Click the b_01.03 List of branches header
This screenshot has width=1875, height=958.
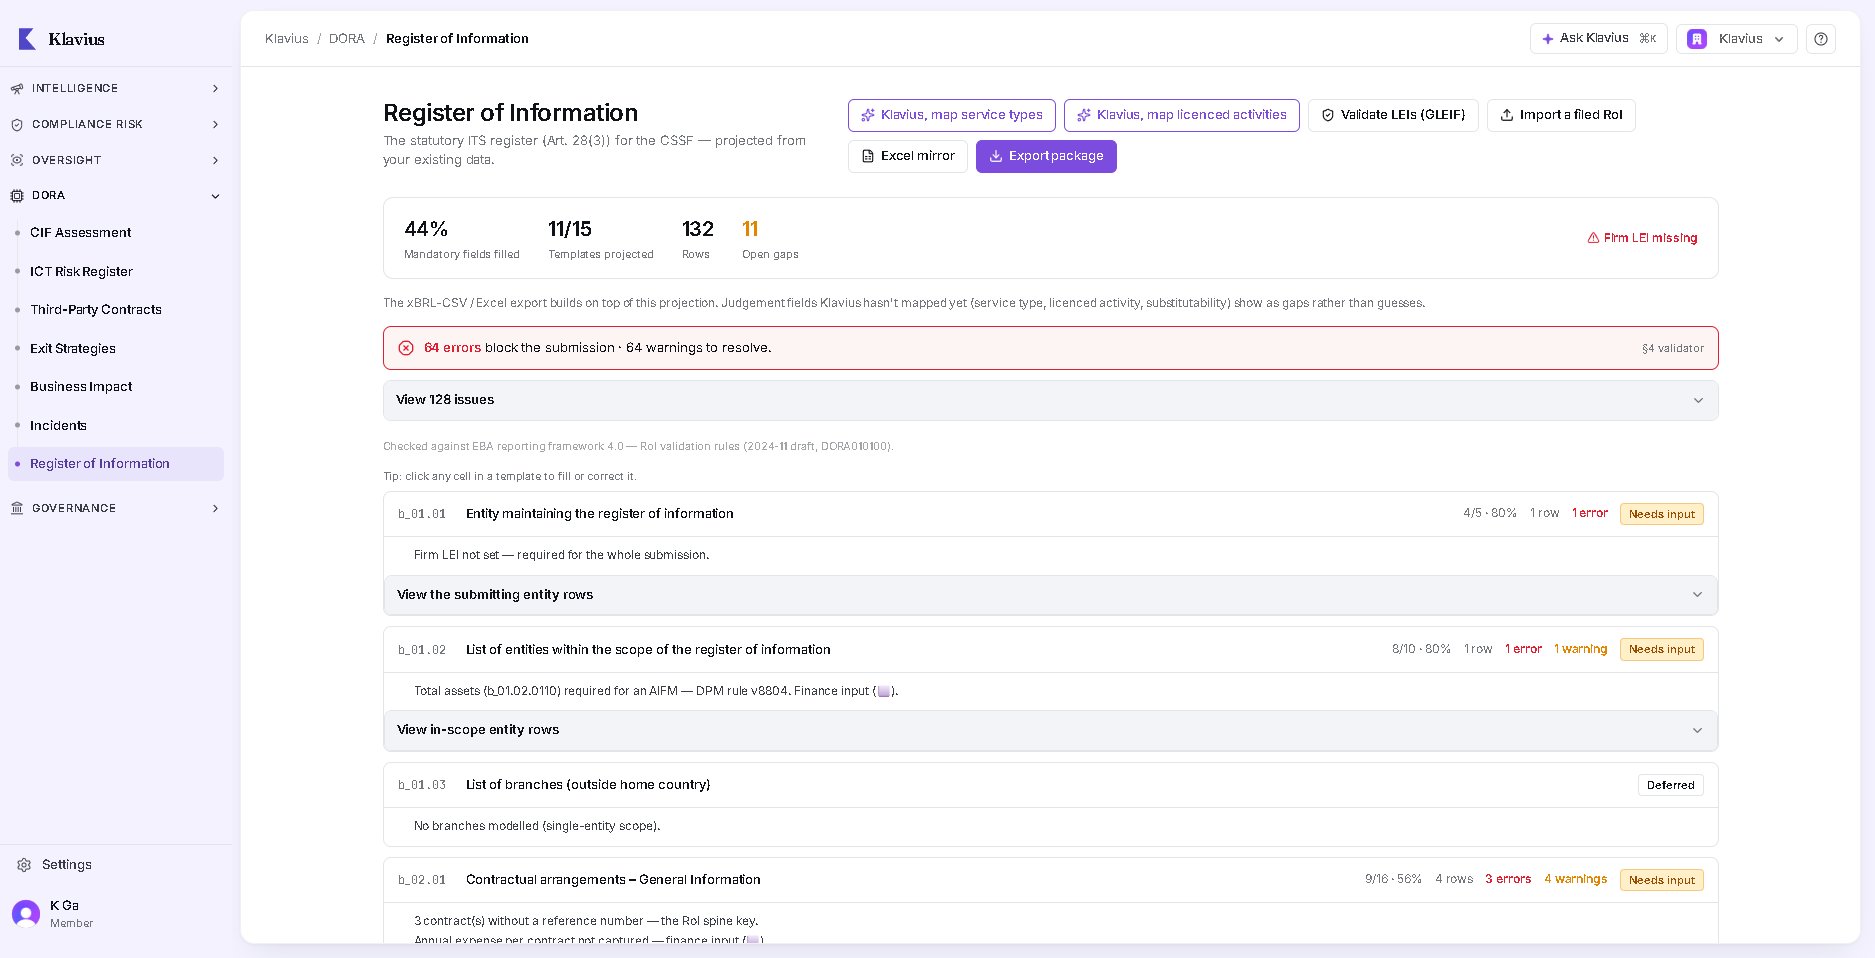pyautogui.click(x=1050, y=785)
